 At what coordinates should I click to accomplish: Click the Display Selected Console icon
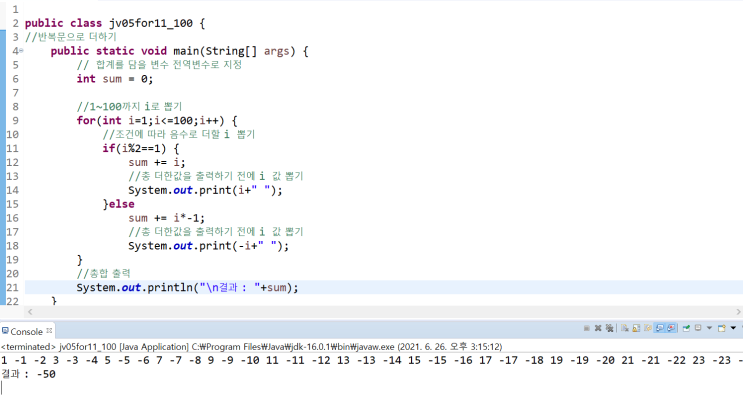coord(698,328)
